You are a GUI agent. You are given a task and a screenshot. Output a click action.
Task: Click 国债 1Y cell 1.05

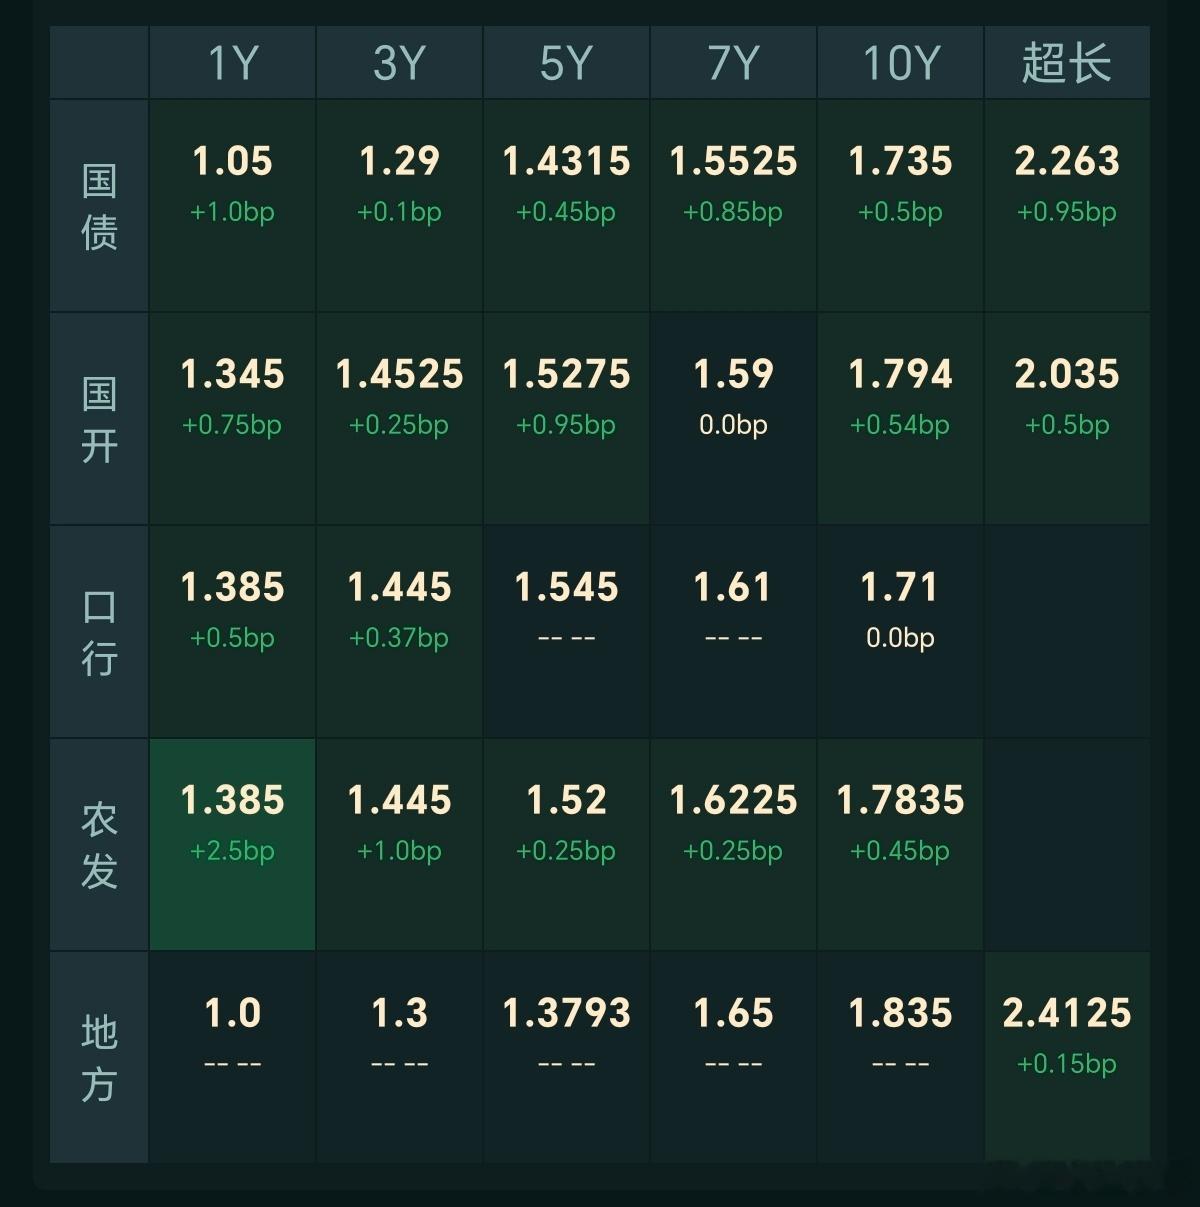pyautogui.click(x=233, y=206)
